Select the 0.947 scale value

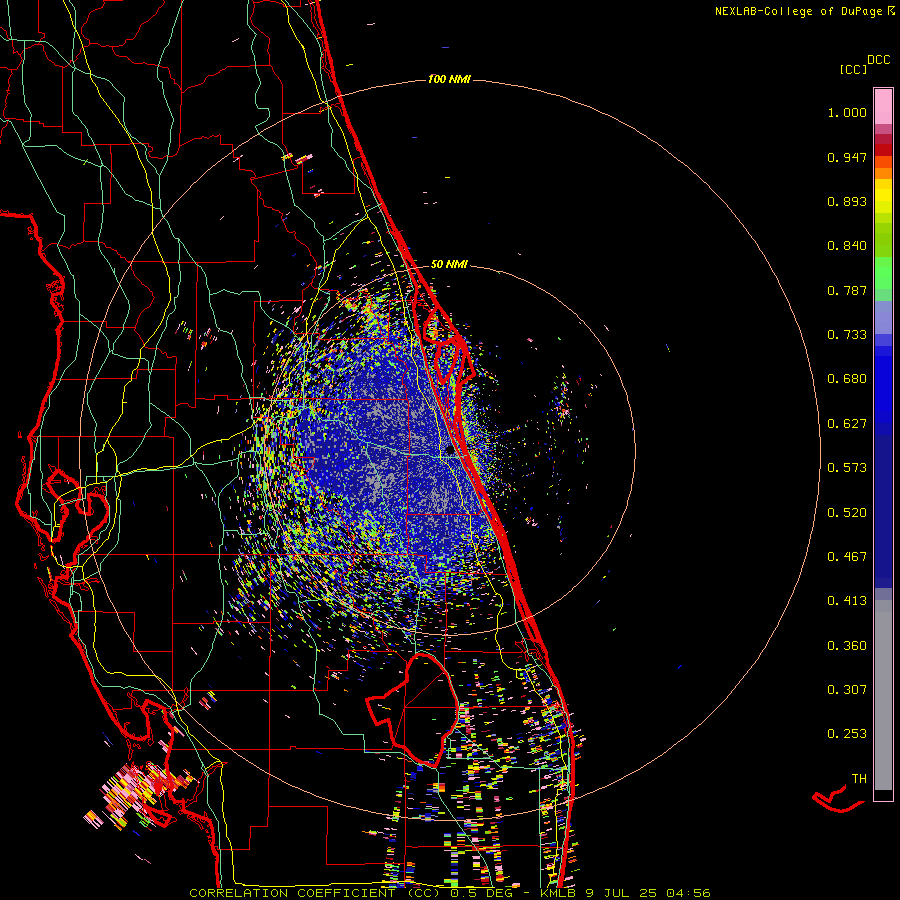tap(847, 157)
